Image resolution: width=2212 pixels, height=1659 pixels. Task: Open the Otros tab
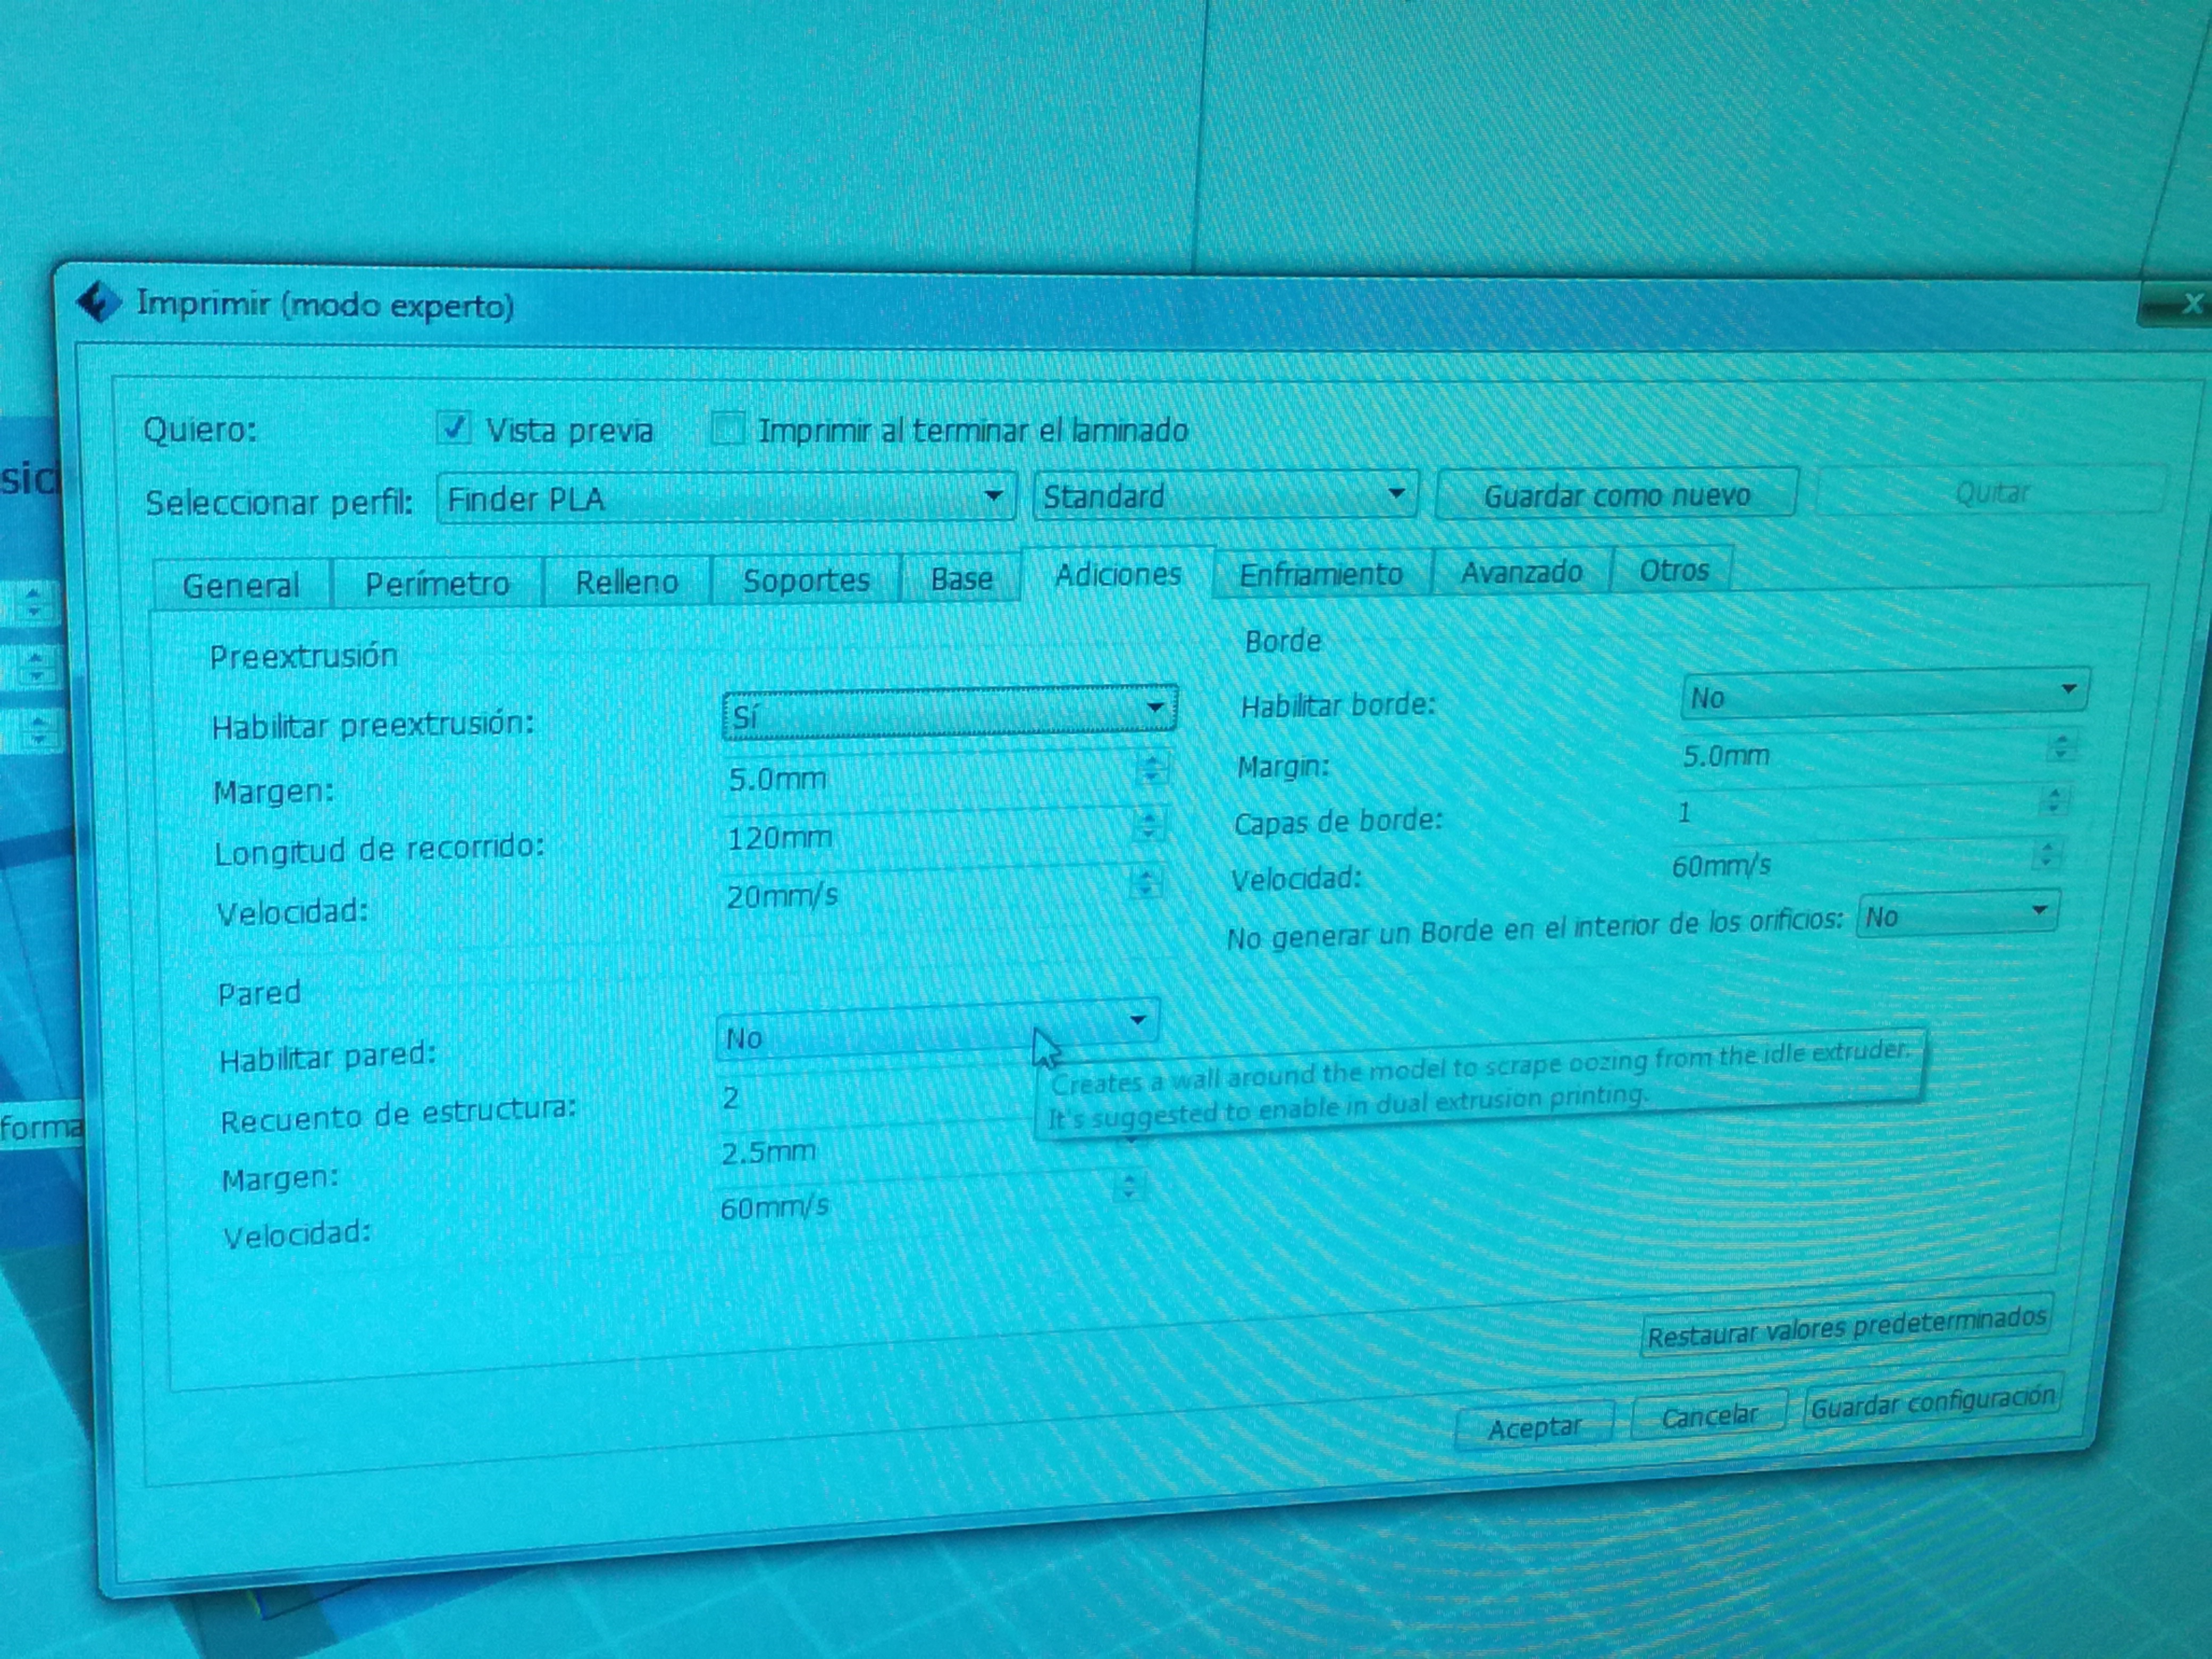pos(1673,569)
